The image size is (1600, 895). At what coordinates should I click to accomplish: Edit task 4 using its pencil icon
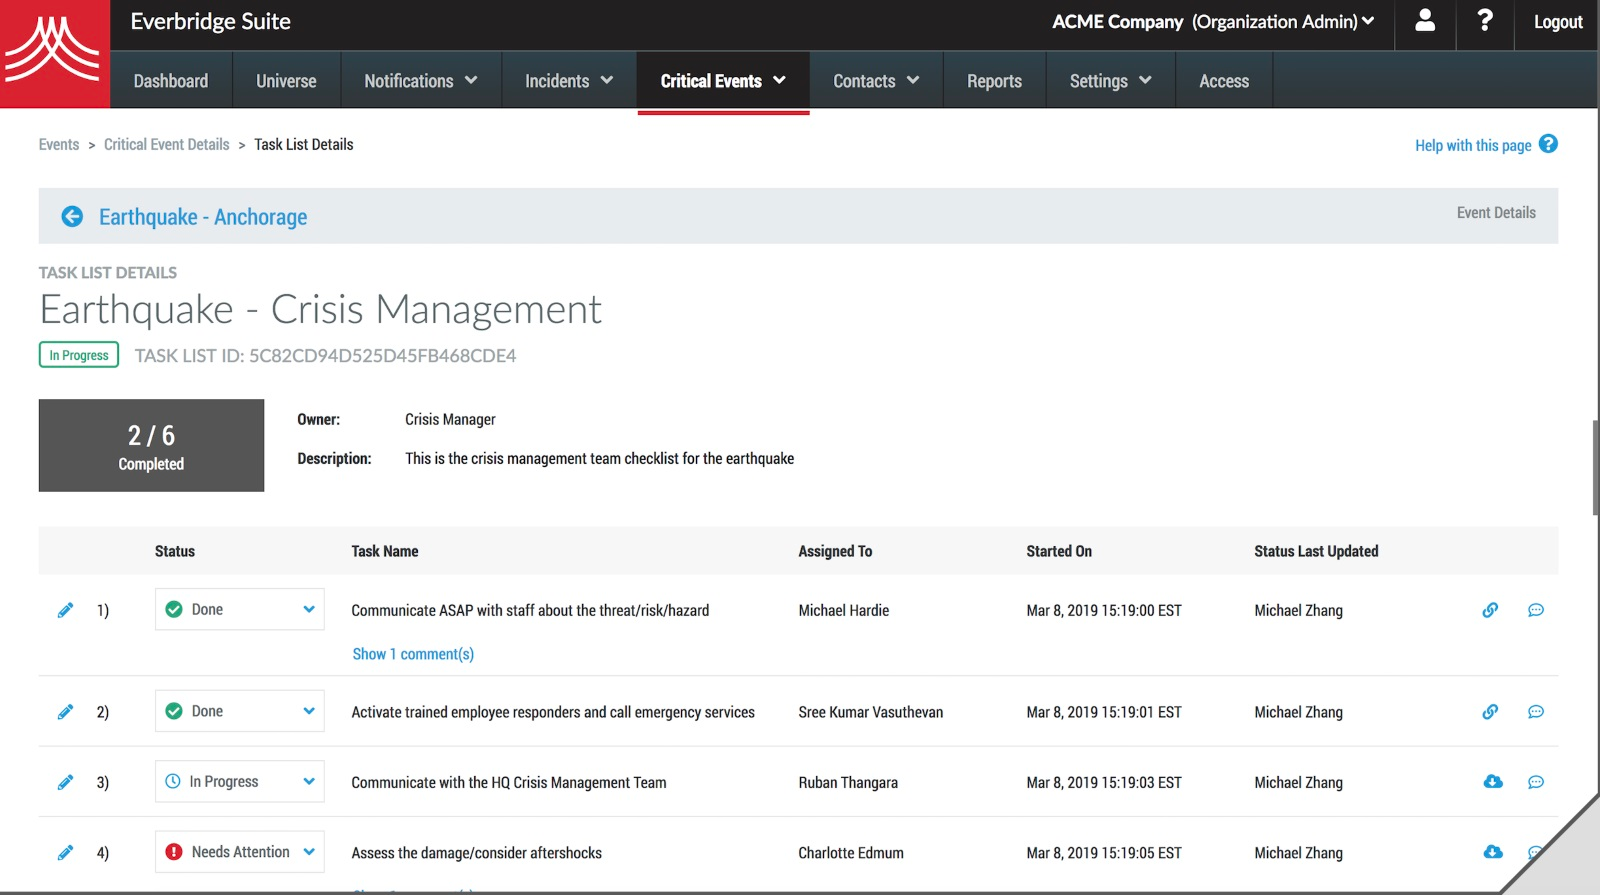click(65, 853)
